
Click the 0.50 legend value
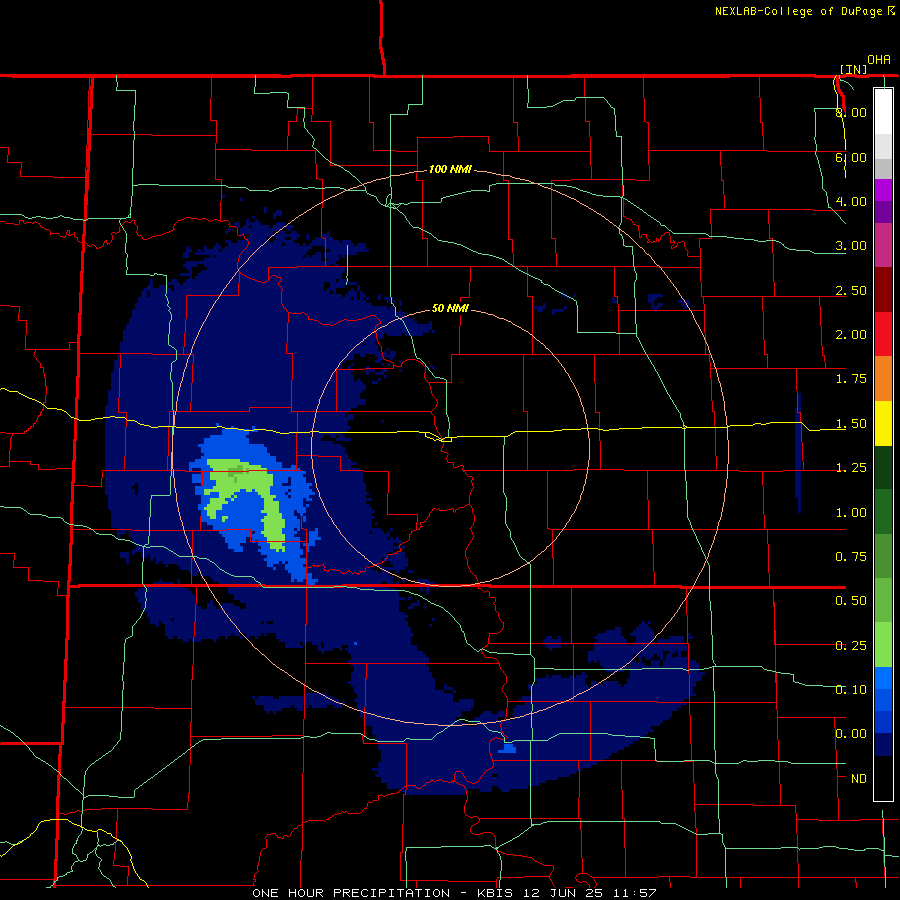click(x=851, y=601)
